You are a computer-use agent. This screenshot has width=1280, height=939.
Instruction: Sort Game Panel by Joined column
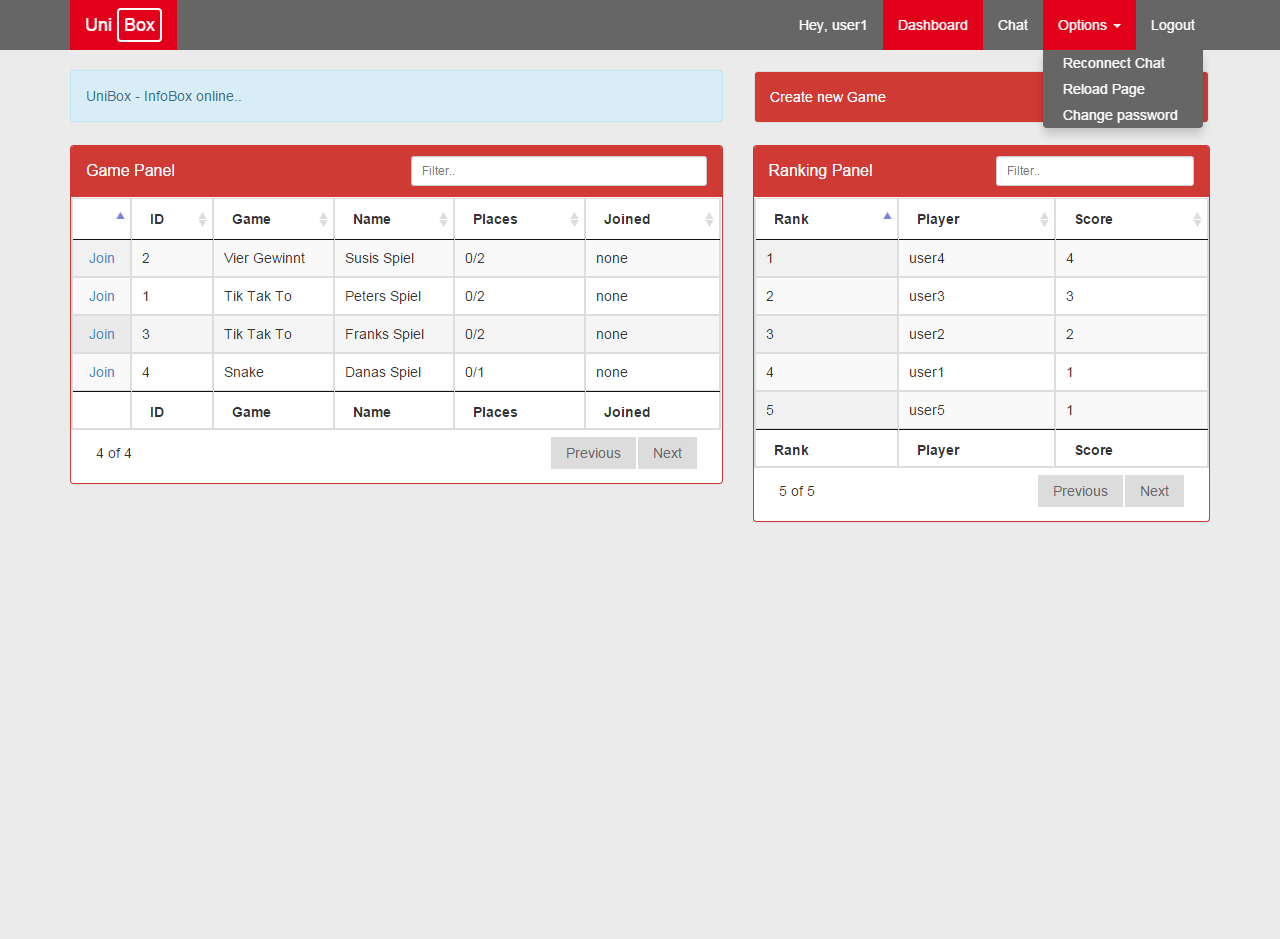[652, 219]
